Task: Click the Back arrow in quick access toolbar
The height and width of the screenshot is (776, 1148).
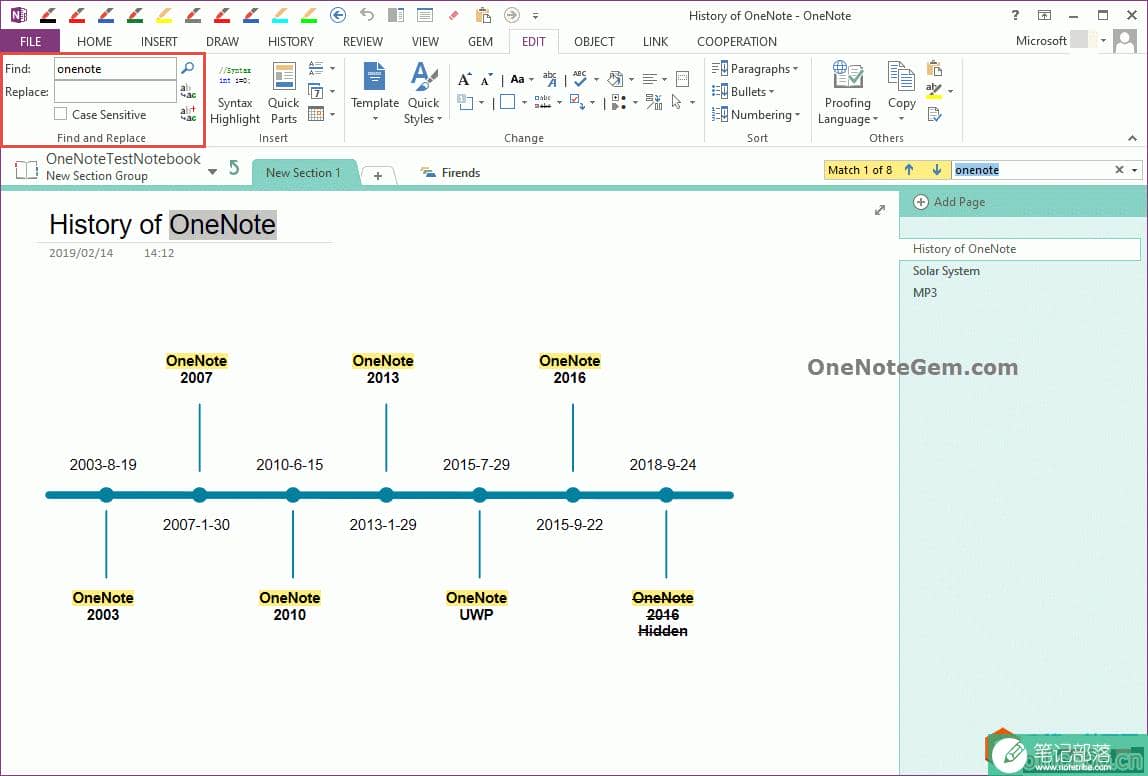Action: pyautogui.click(x=338, y=15)
